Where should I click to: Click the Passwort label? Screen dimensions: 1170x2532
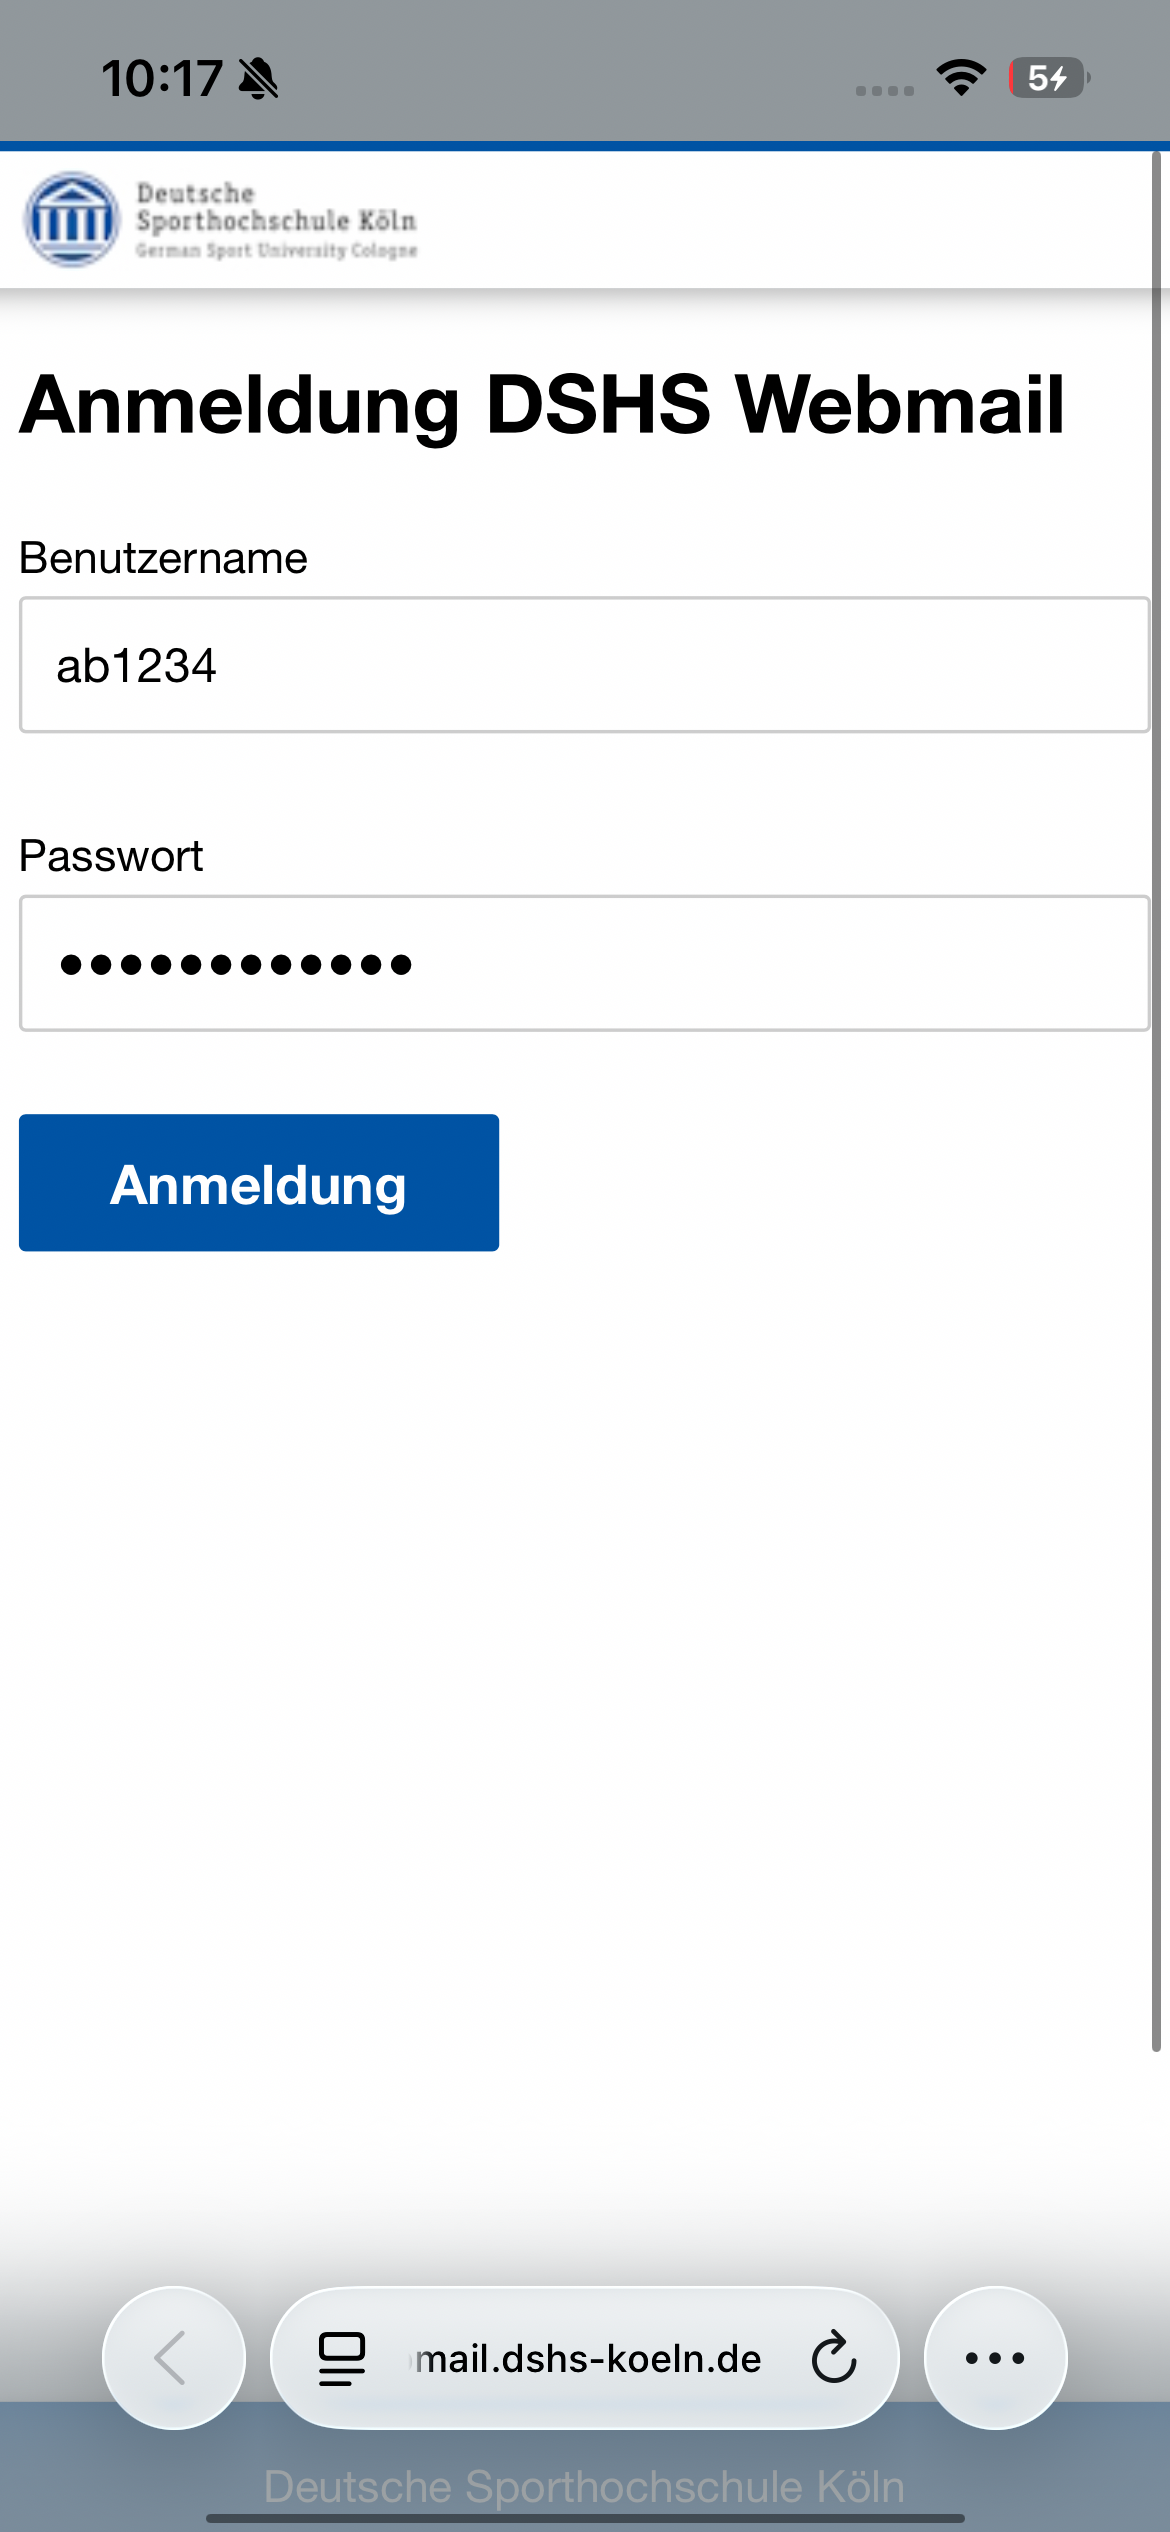pos(111,856)
